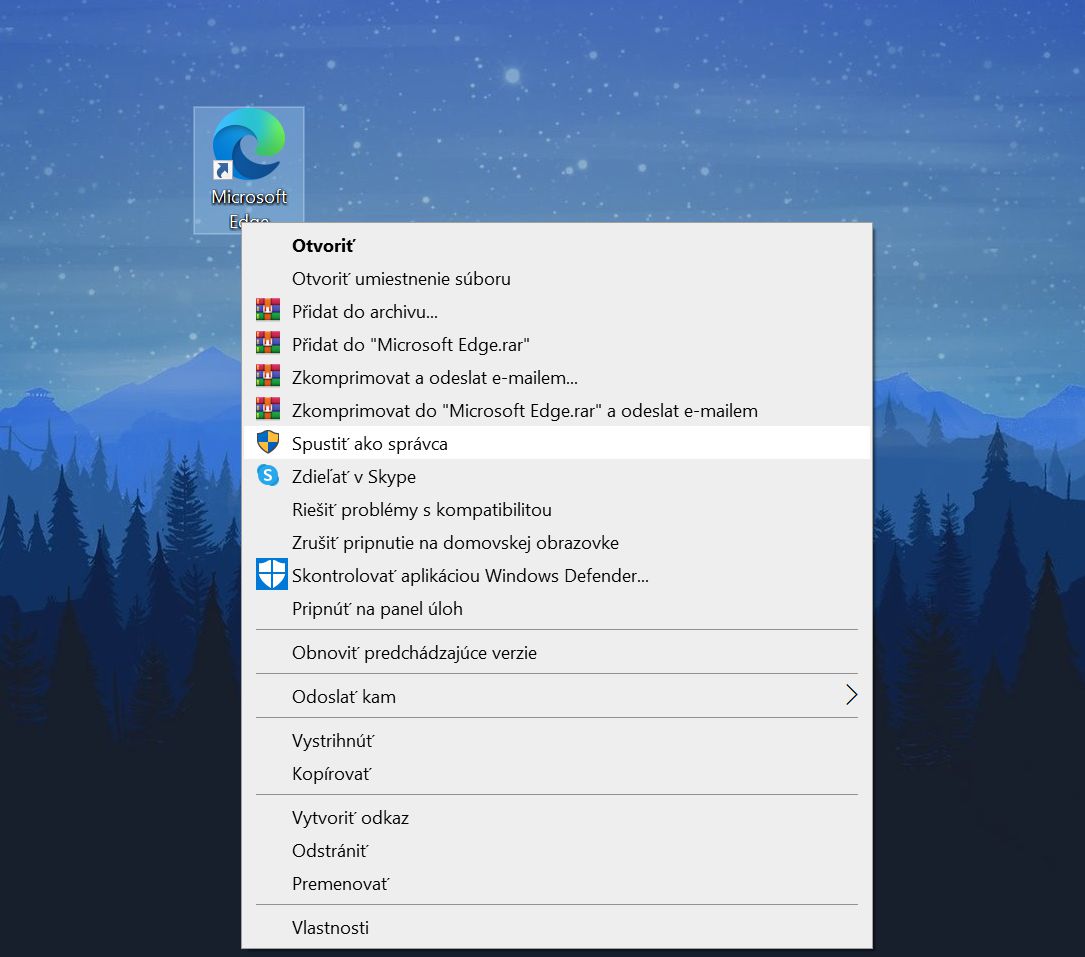Open 'Vlastnosti' properties entry

[556, 928]
